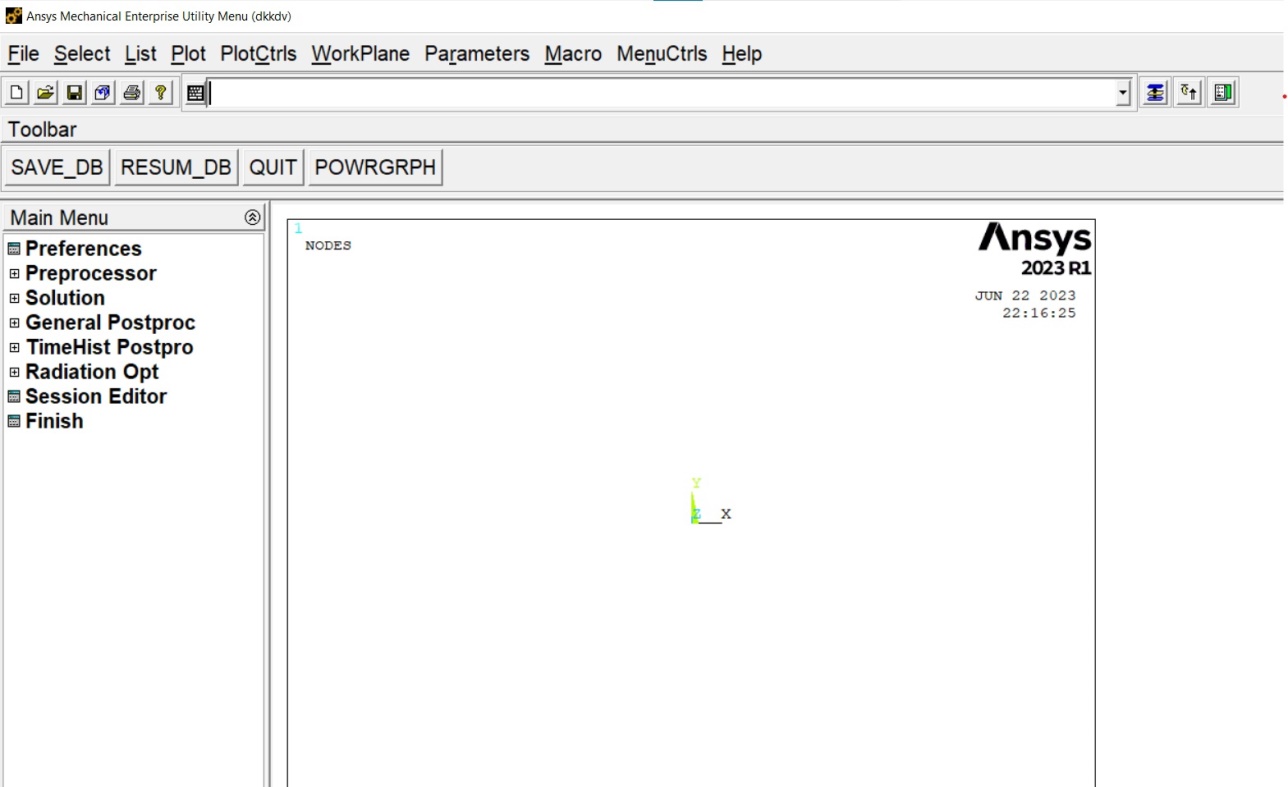The width and height of the screenshot is (1288, 787).
Task: Open the PlotCtrls menu
Action: (258, 54)
